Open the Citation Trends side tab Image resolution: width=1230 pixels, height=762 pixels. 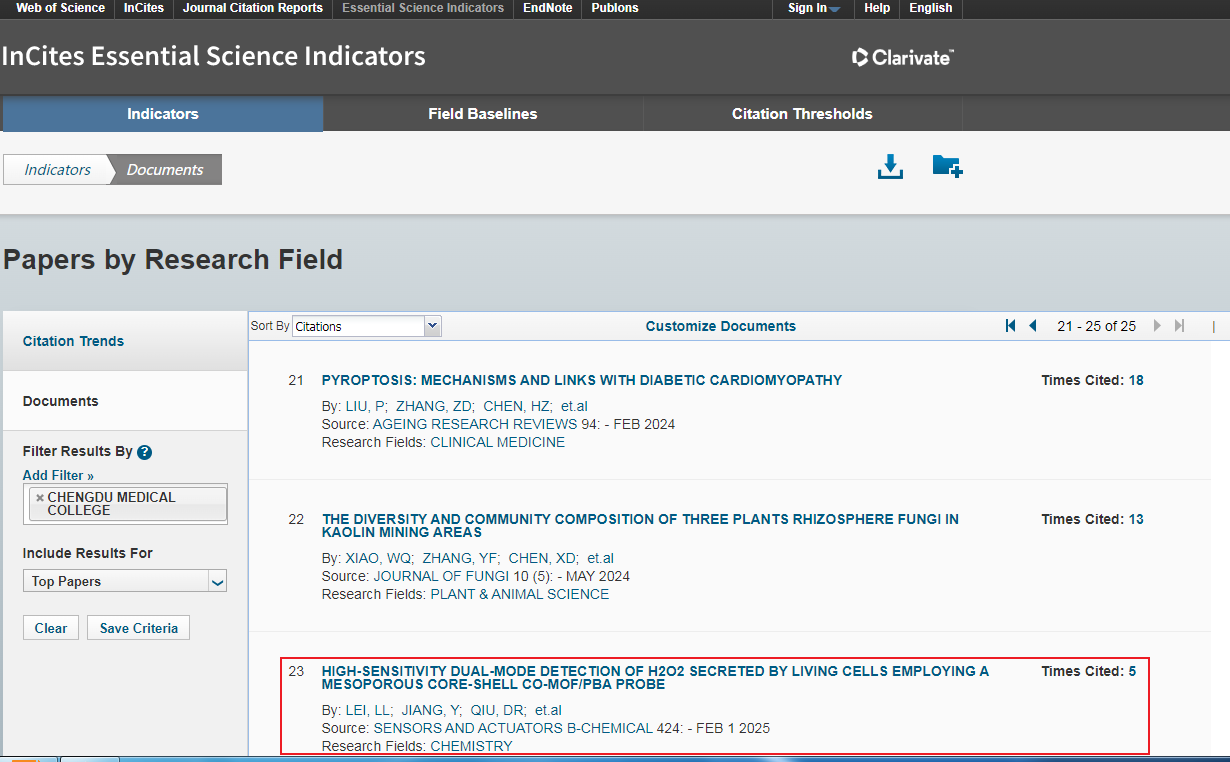click(x=74, y=341)
